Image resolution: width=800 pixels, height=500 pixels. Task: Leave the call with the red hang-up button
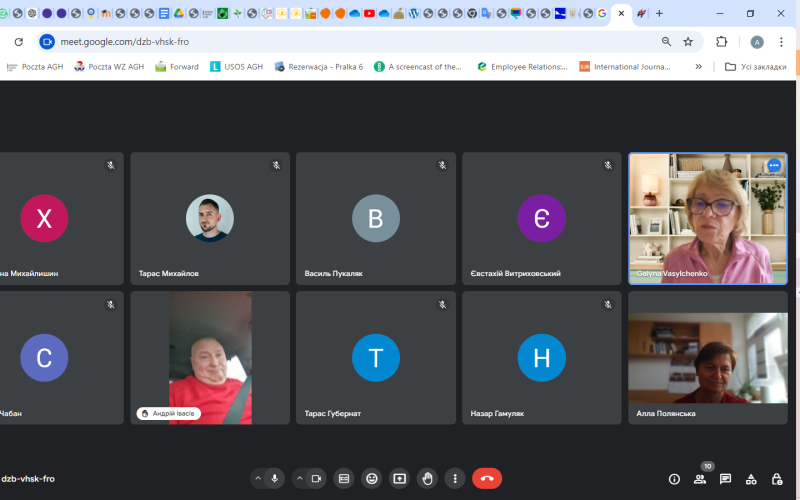[487, 479]
